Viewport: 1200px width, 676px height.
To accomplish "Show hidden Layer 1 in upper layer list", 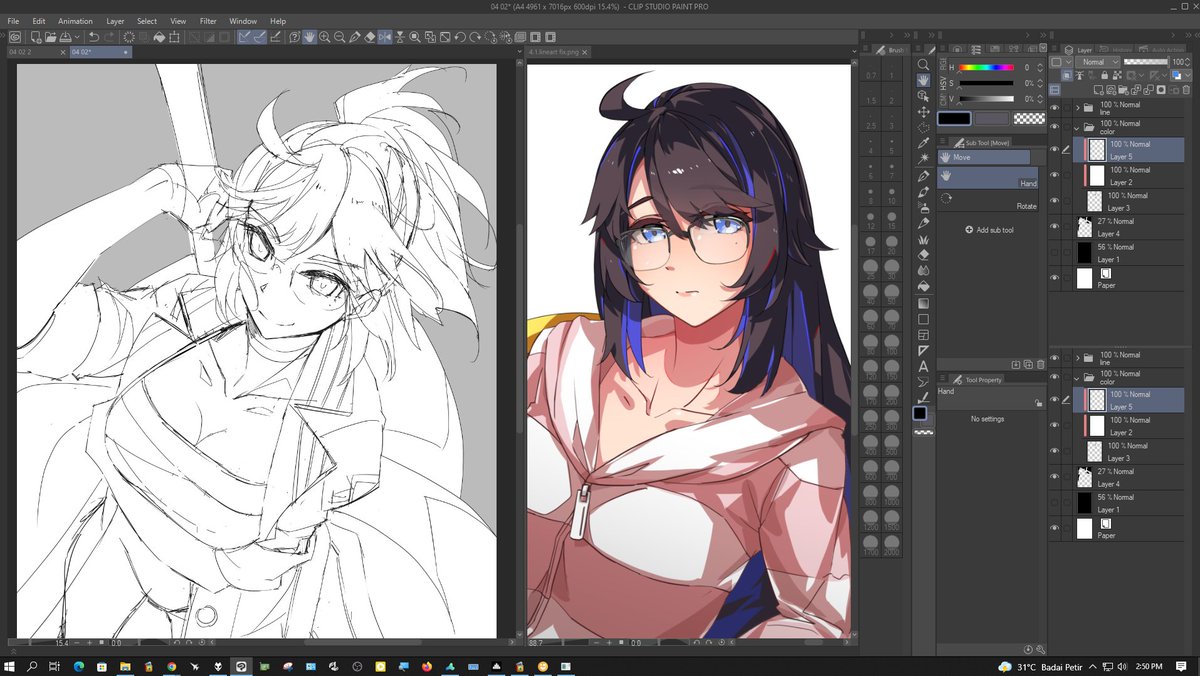I will pyautogui.click(x=1054, y=253).
